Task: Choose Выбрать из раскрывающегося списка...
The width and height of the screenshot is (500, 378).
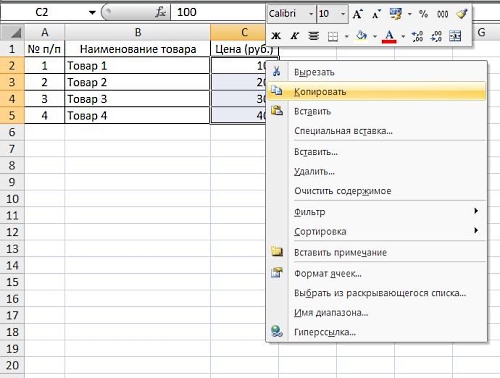Action: tap(377, 293)
